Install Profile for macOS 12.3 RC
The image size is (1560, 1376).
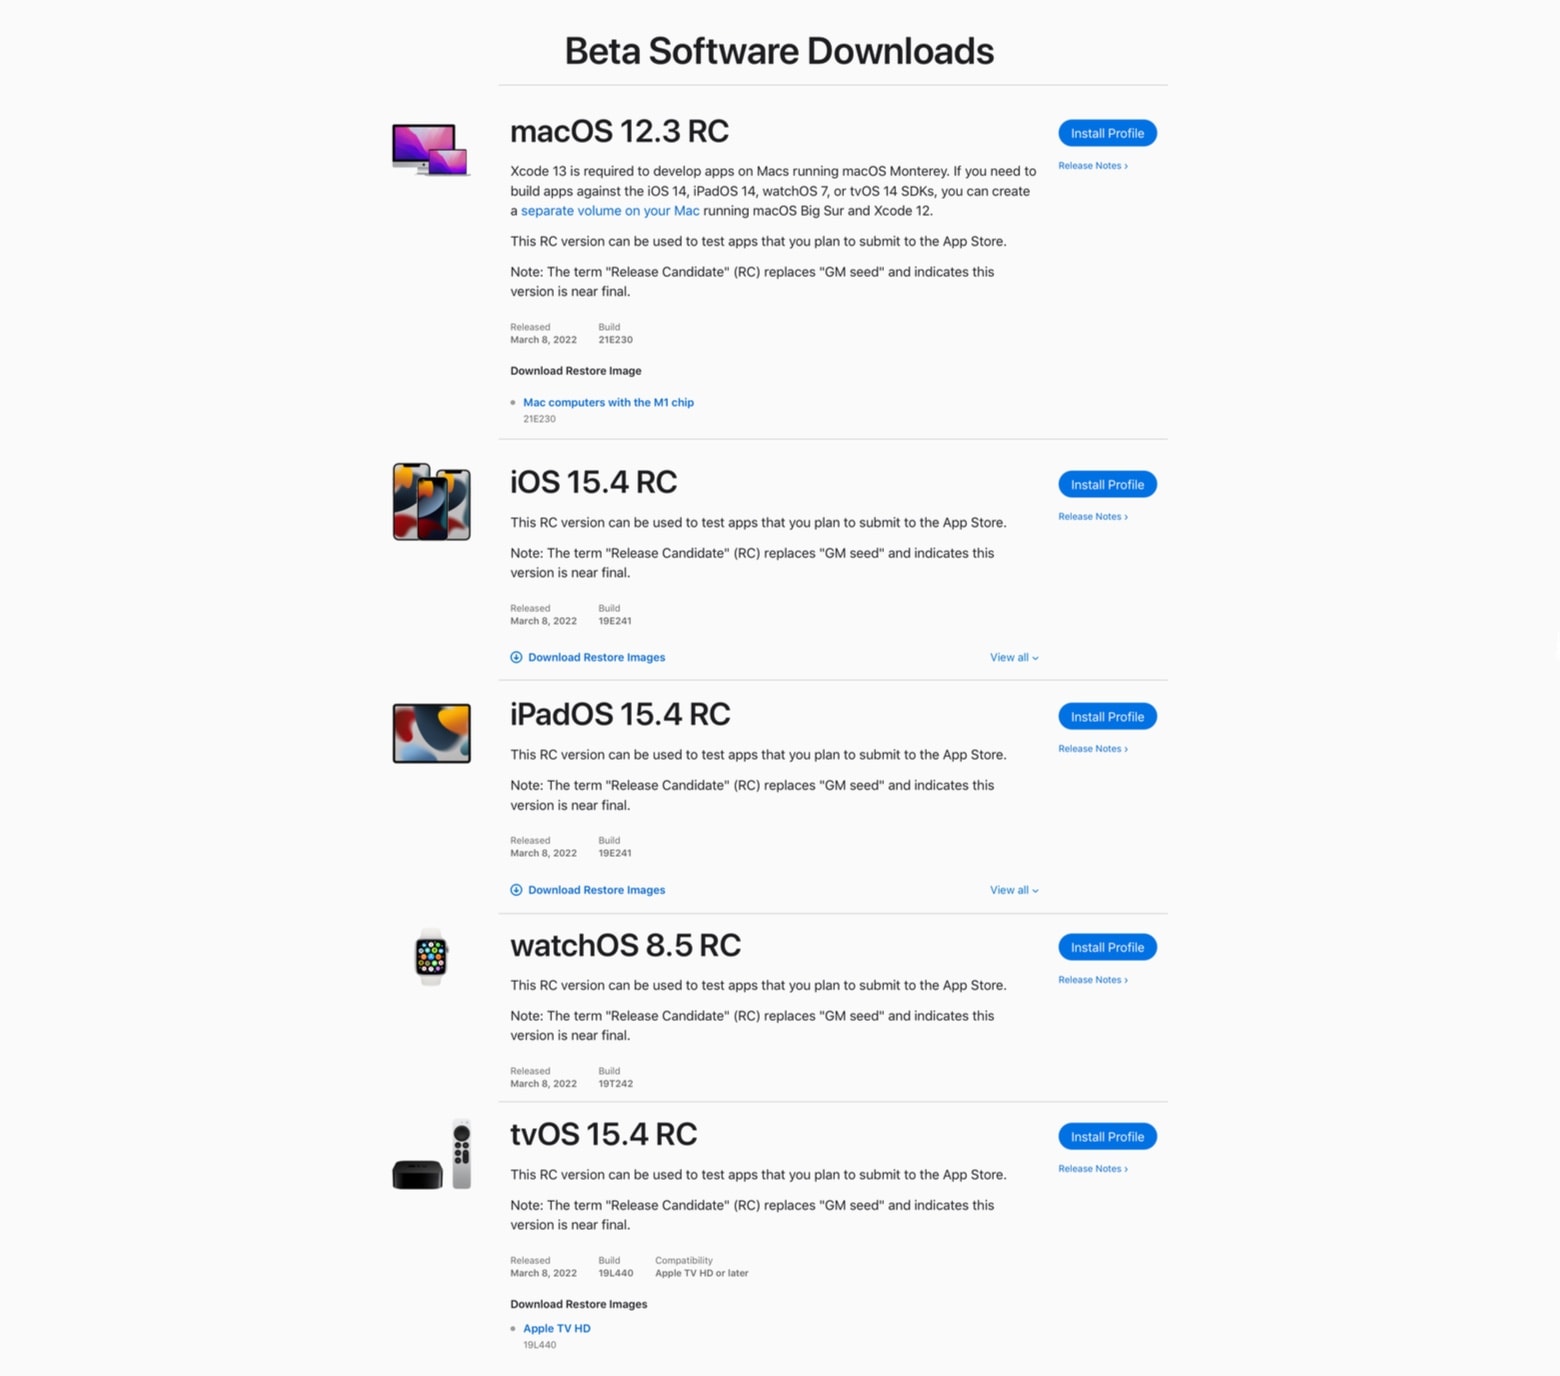pos(1106,133)
